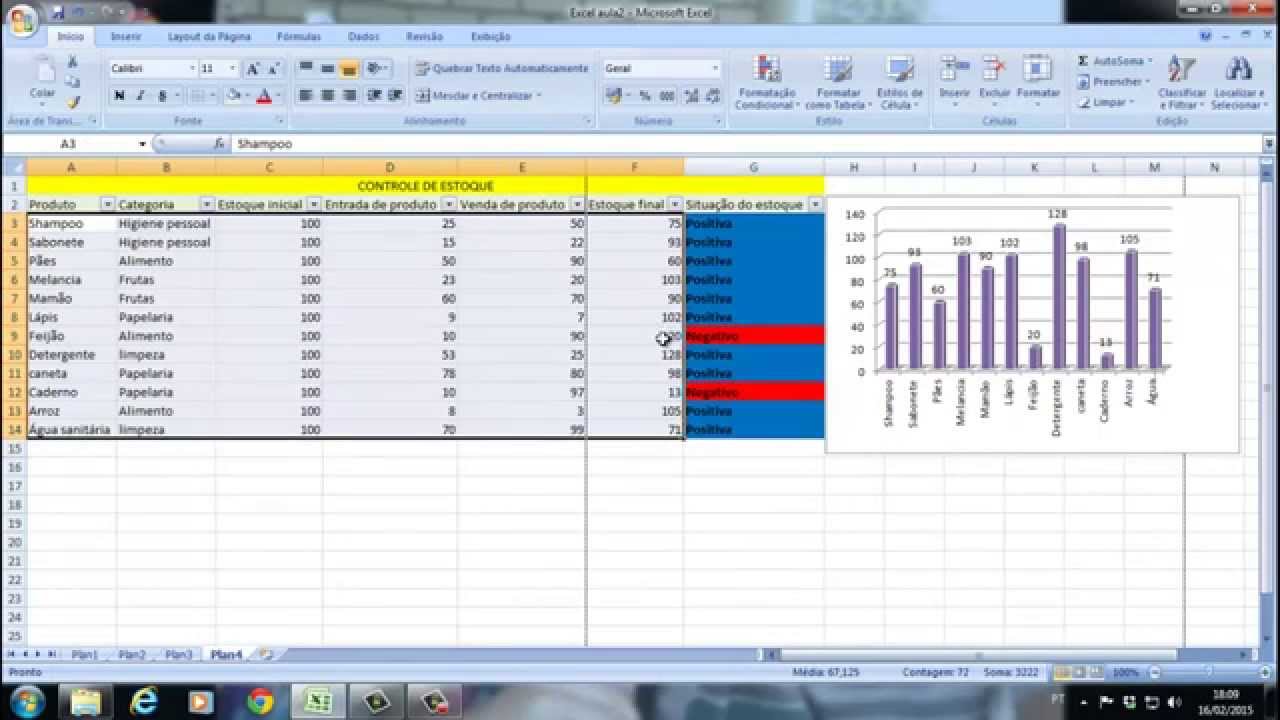Viewport: 1280px width, 720px height.
Task: Open the Entrada de produto filter dropdown
Action: click(x=448, y=204)
